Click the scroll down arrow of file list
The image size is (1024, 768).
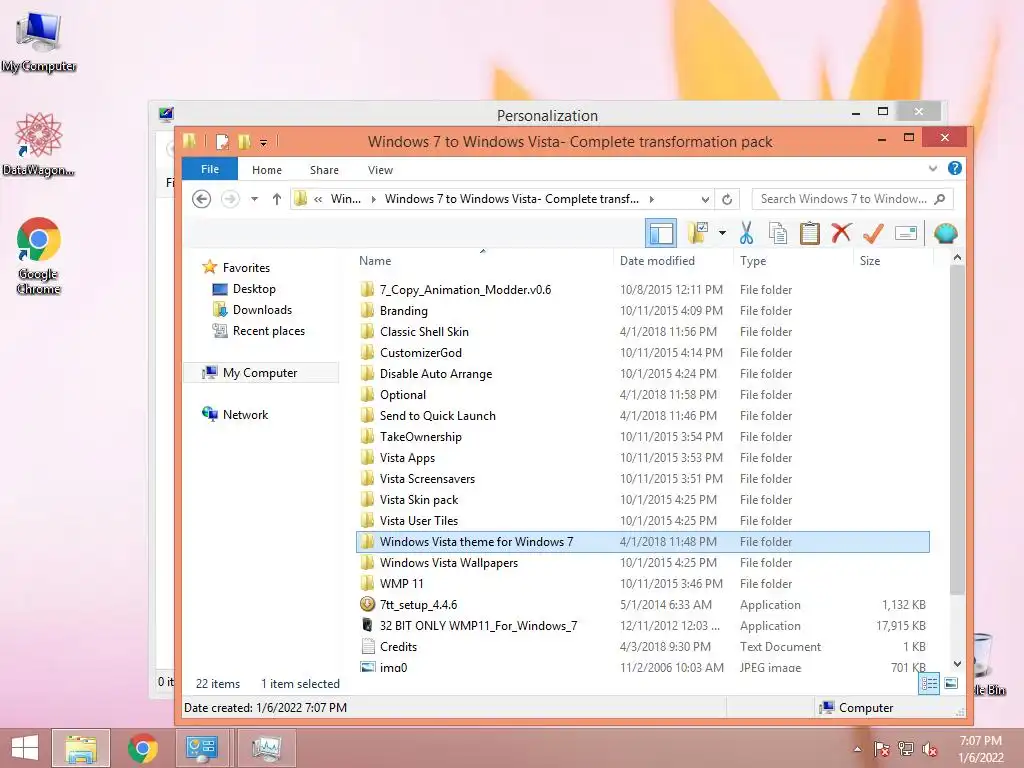click(957, 664)
